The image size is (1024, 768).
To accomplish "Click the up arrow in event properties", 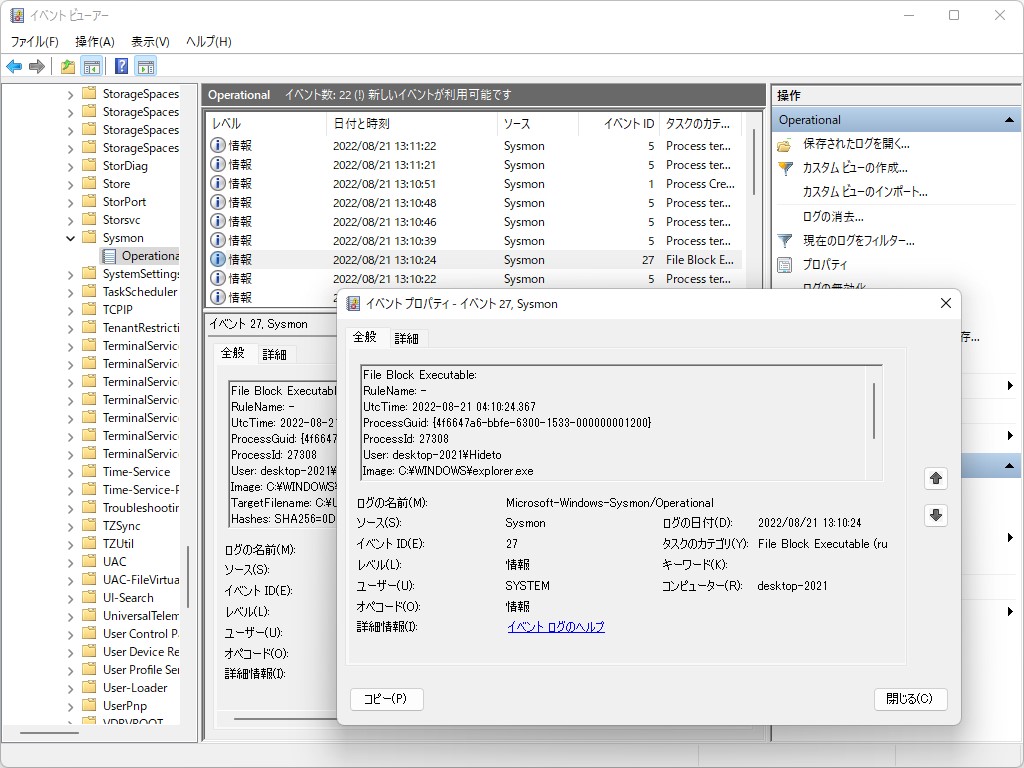I will pos(935,479).
